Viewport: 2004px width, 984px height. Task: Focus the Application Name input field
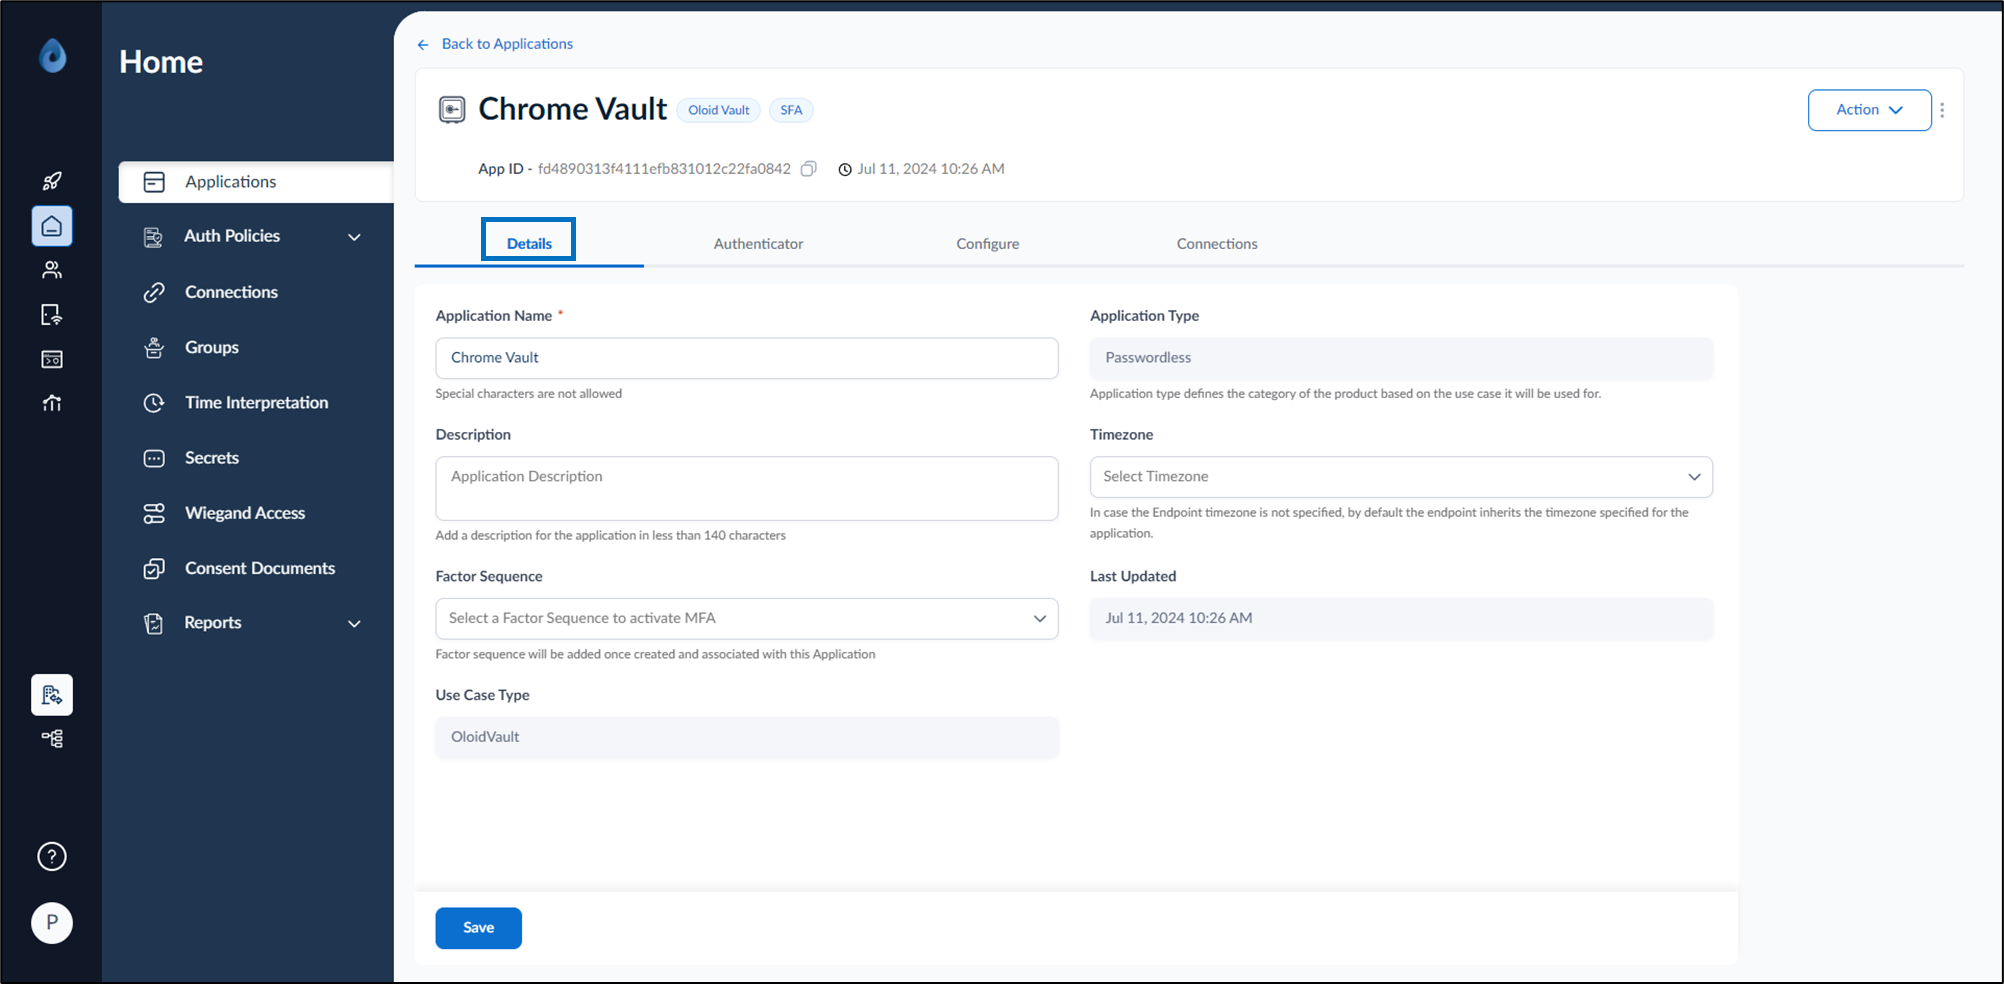(x=747, y=358)
